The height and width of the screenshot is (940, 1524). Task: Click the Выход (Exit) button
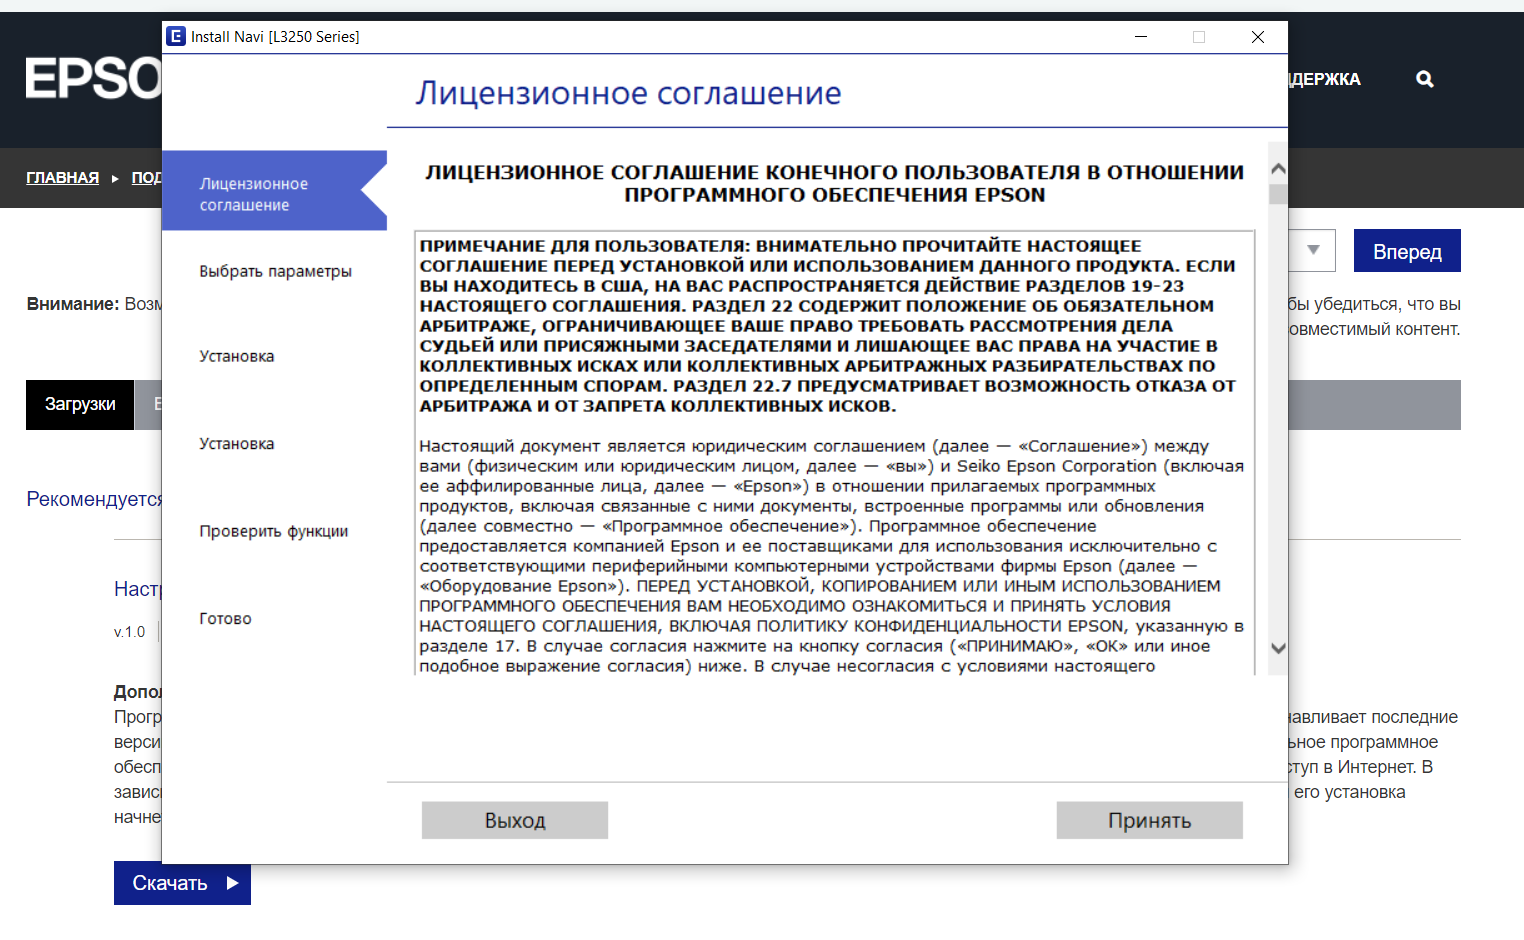[x=515, y=820]
